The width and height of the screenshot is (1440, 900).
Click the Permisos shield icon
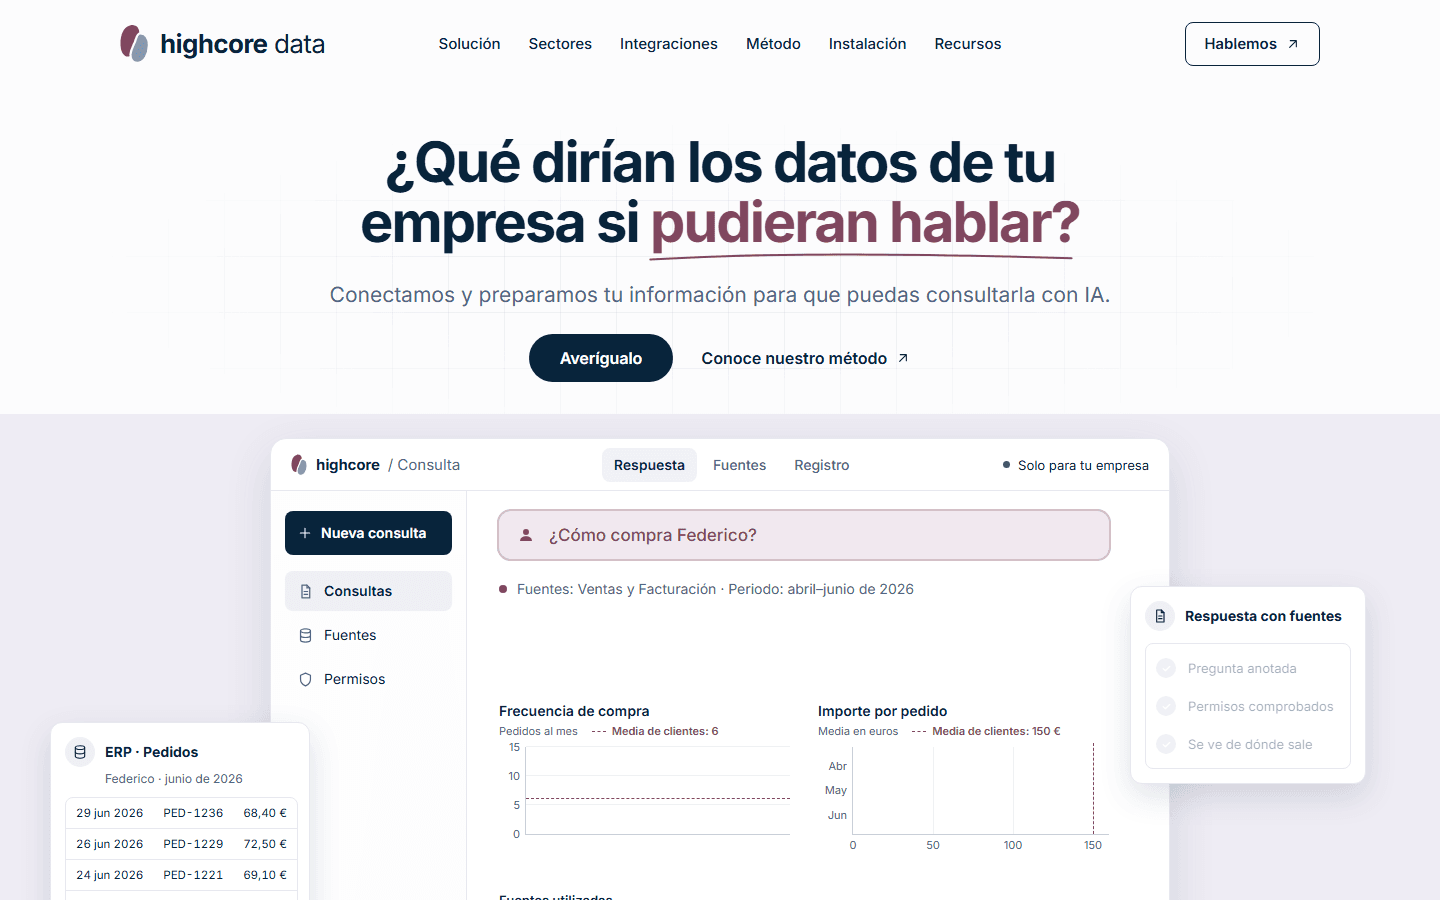click(x=306, y=679)
